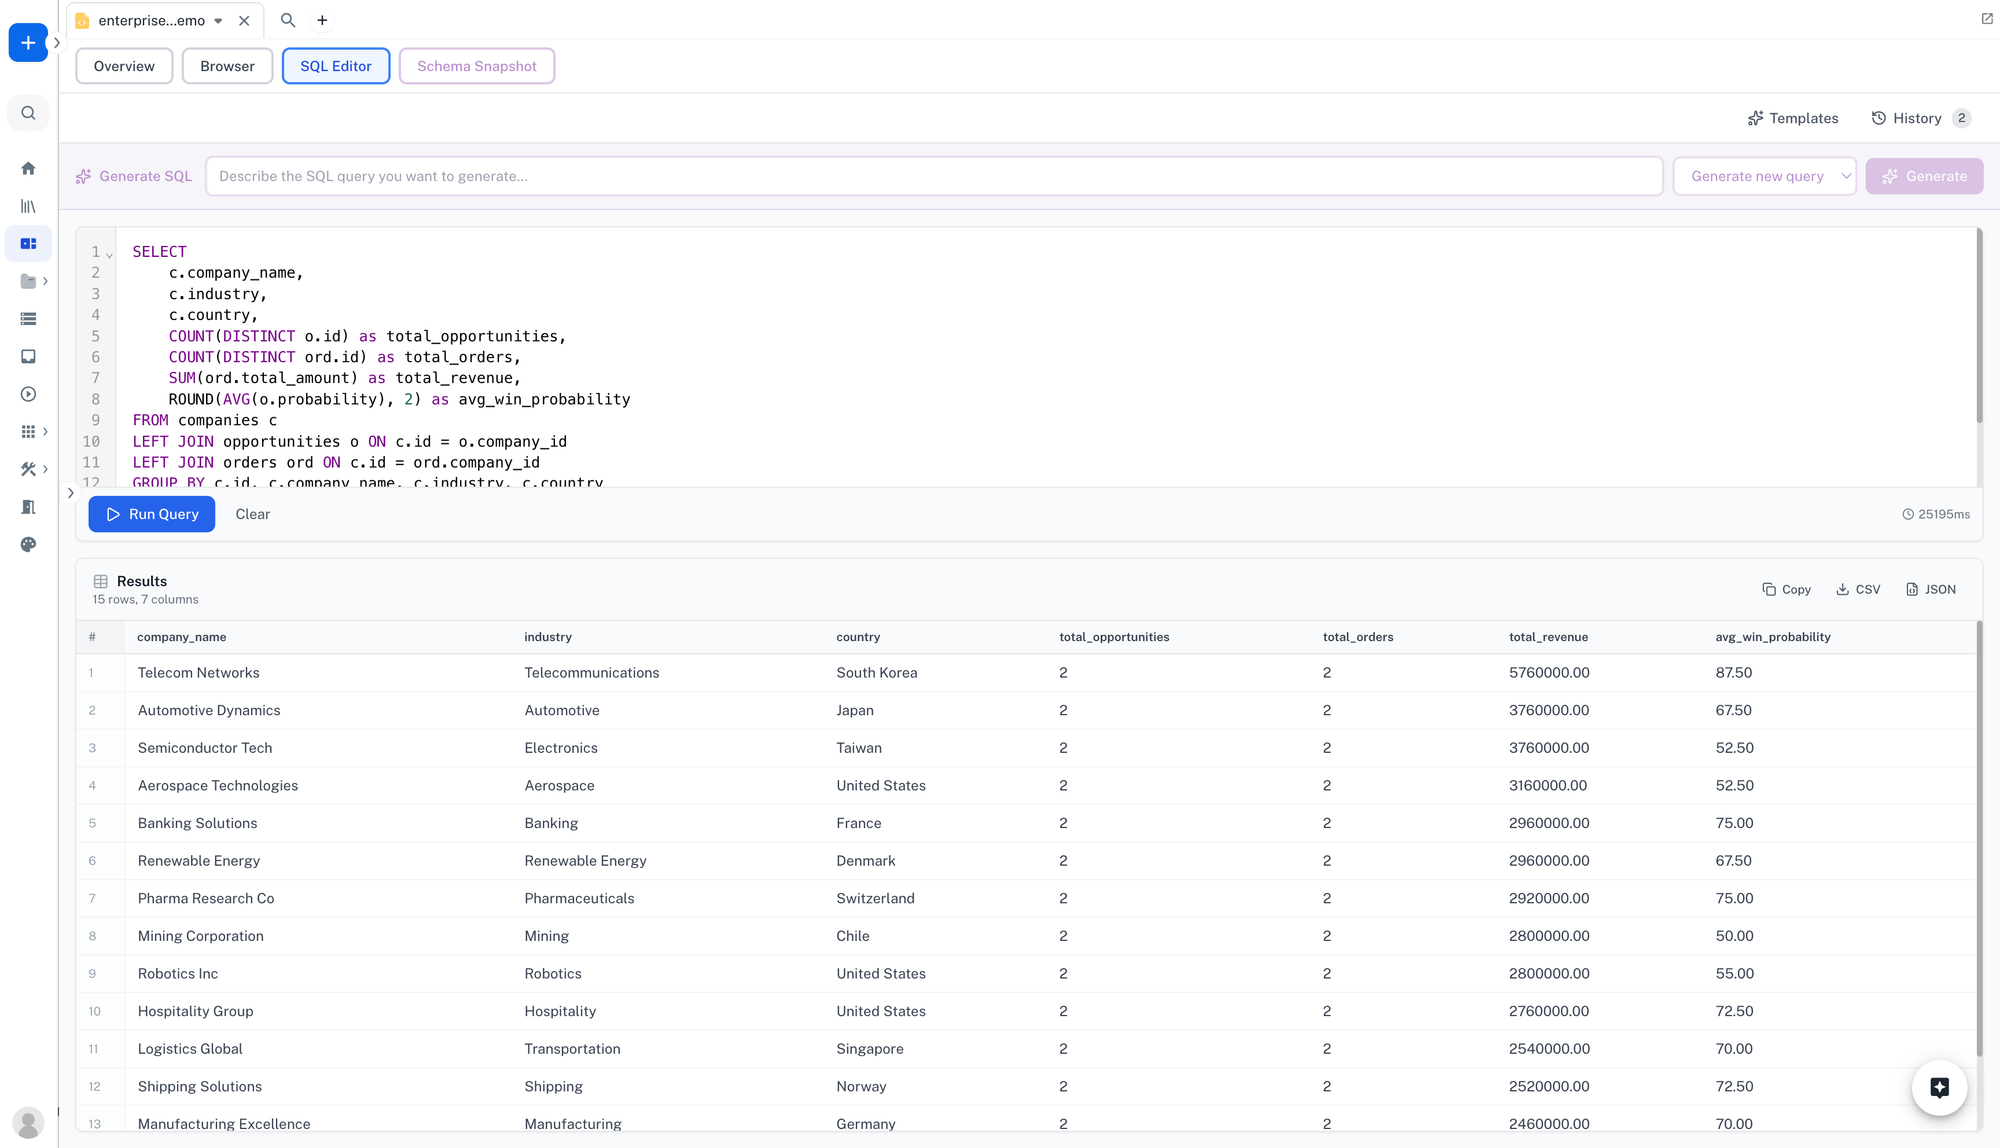Open the color palette icon in sidebar
This screenshot has width=2000, height=1148.
28,544
